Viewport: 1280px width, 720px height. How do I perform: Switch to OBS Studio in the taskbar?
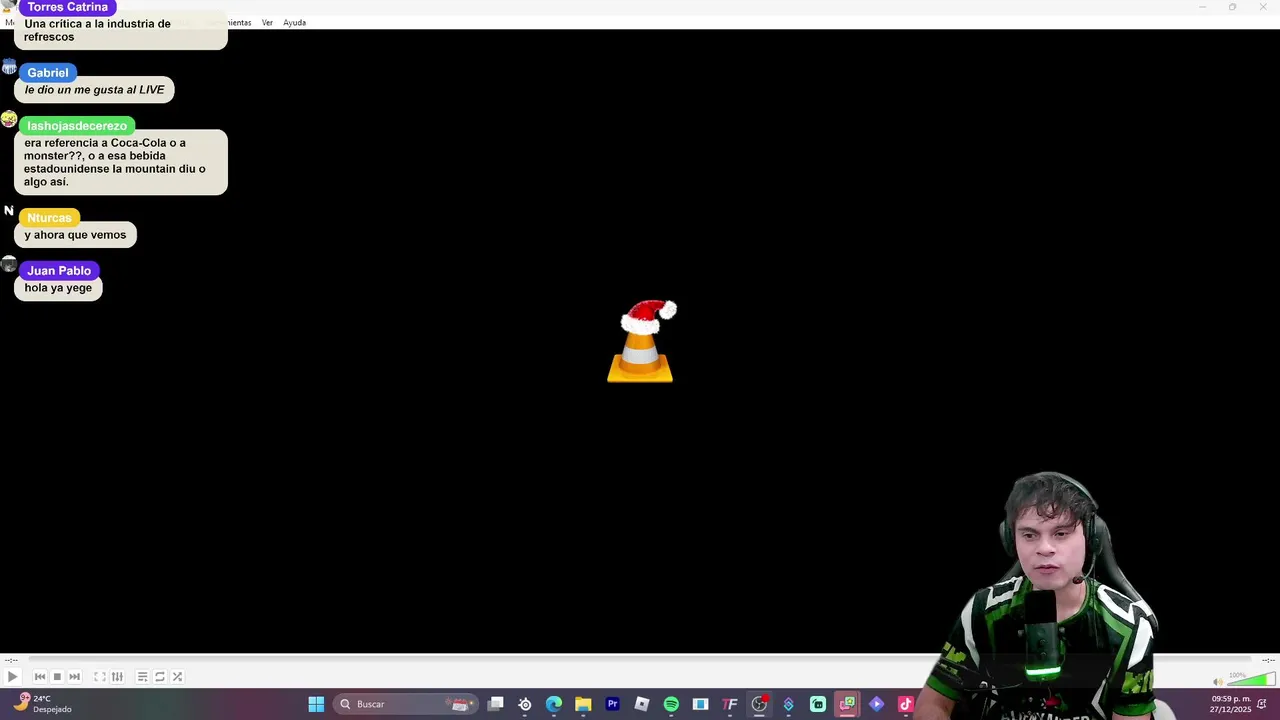pos(759,704)
